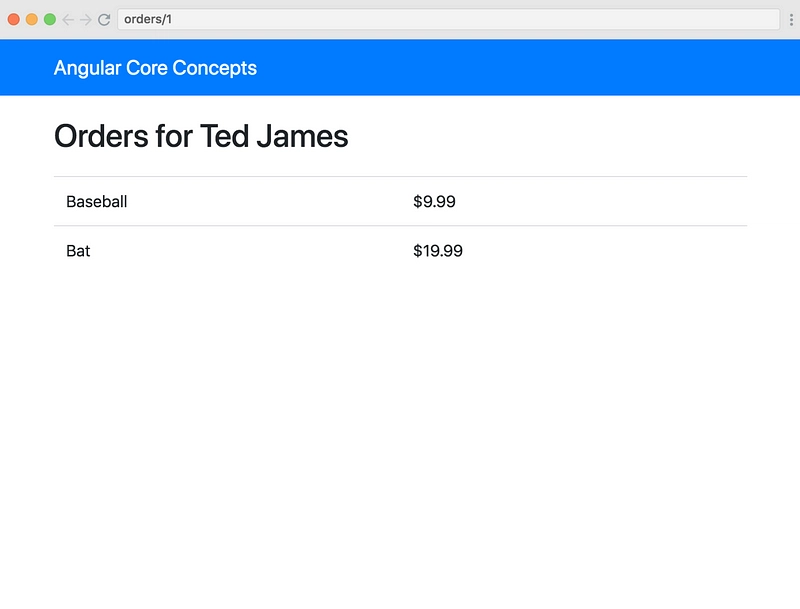
Task: Click the browser back arrow
Action: (68, 19)
